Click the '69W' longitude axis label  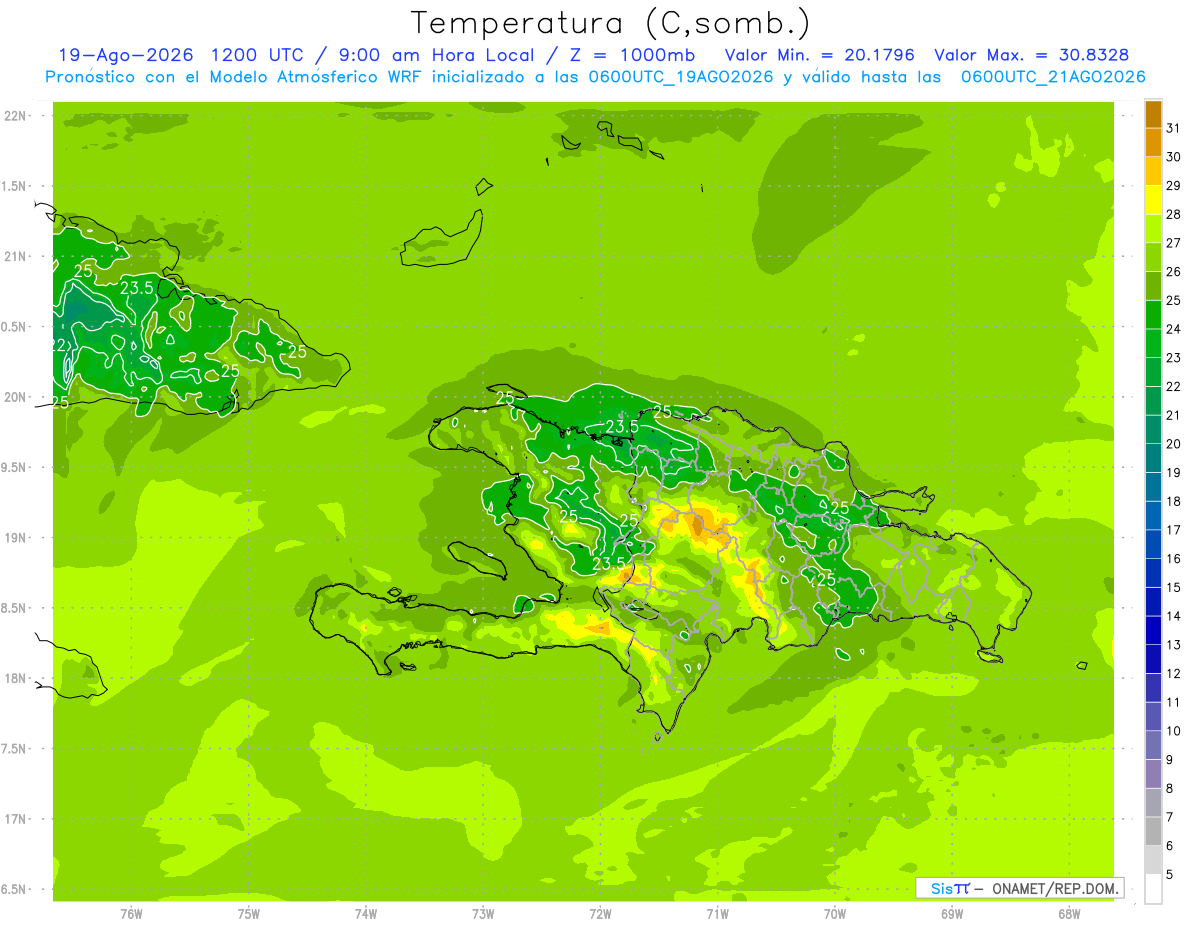coord(952,914)
